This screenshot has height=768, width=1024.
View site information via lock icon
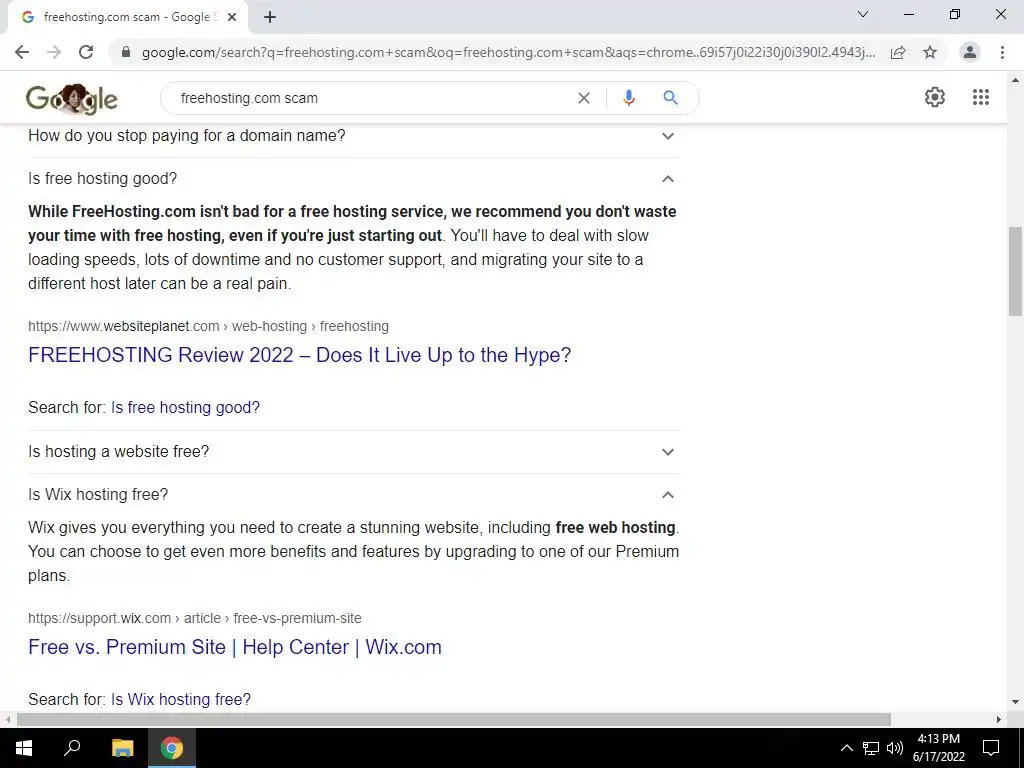click(126, 52)
